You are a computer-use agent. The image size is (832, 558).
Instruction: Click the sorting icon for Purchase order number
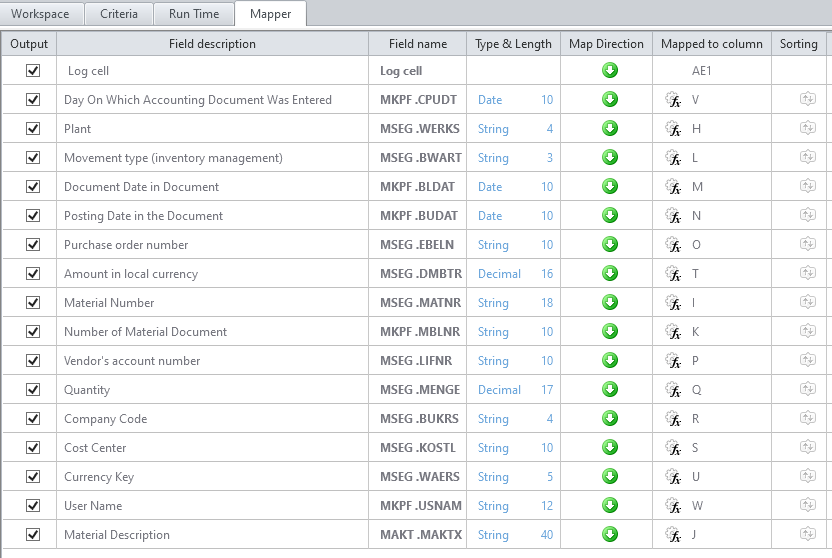point(807,245)
